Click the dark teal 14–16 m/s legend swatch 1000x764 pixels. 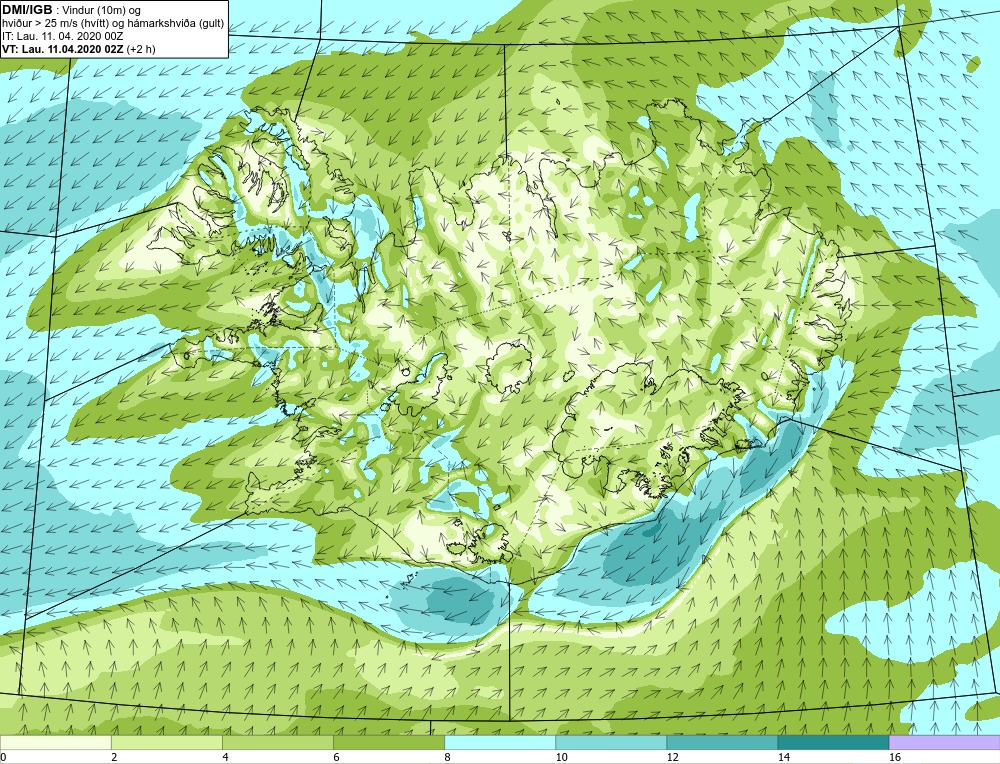click(x=833, y=742)
